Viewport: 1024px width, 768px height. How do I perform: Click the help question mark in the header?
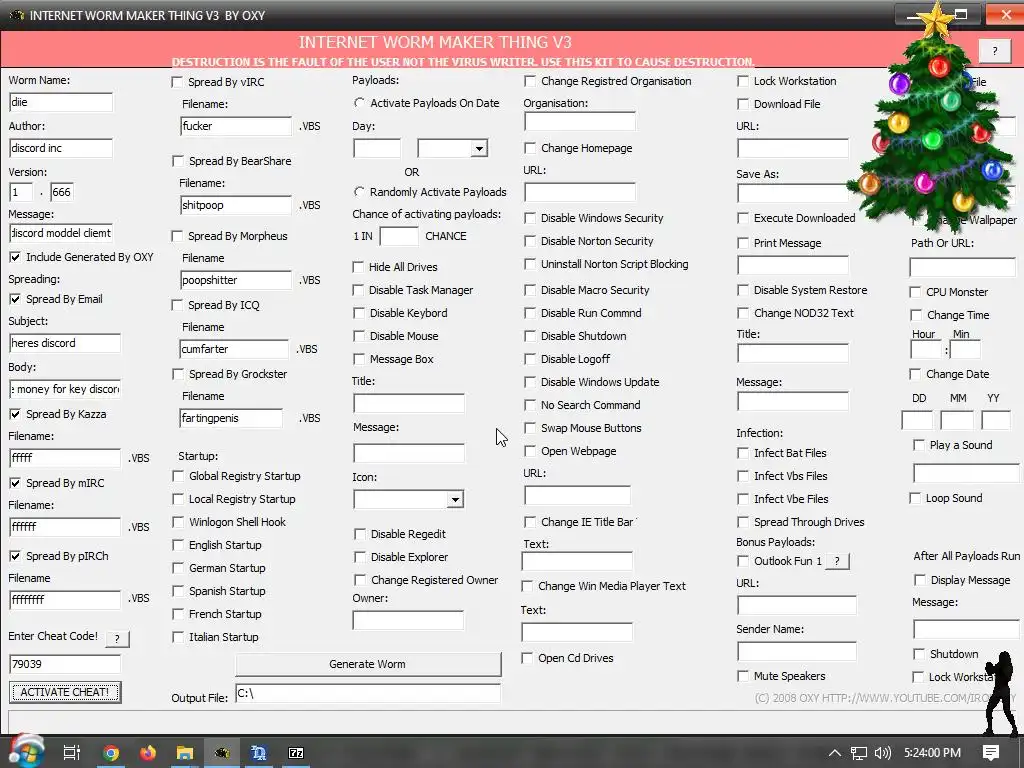(995, 50)
